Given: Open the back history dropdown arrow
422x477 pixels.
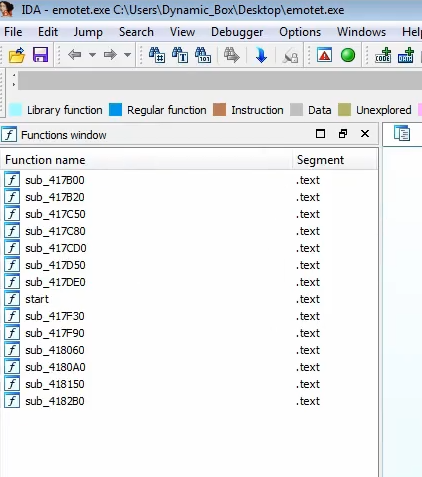Looking at the screenshot, I should coord(92,55).
